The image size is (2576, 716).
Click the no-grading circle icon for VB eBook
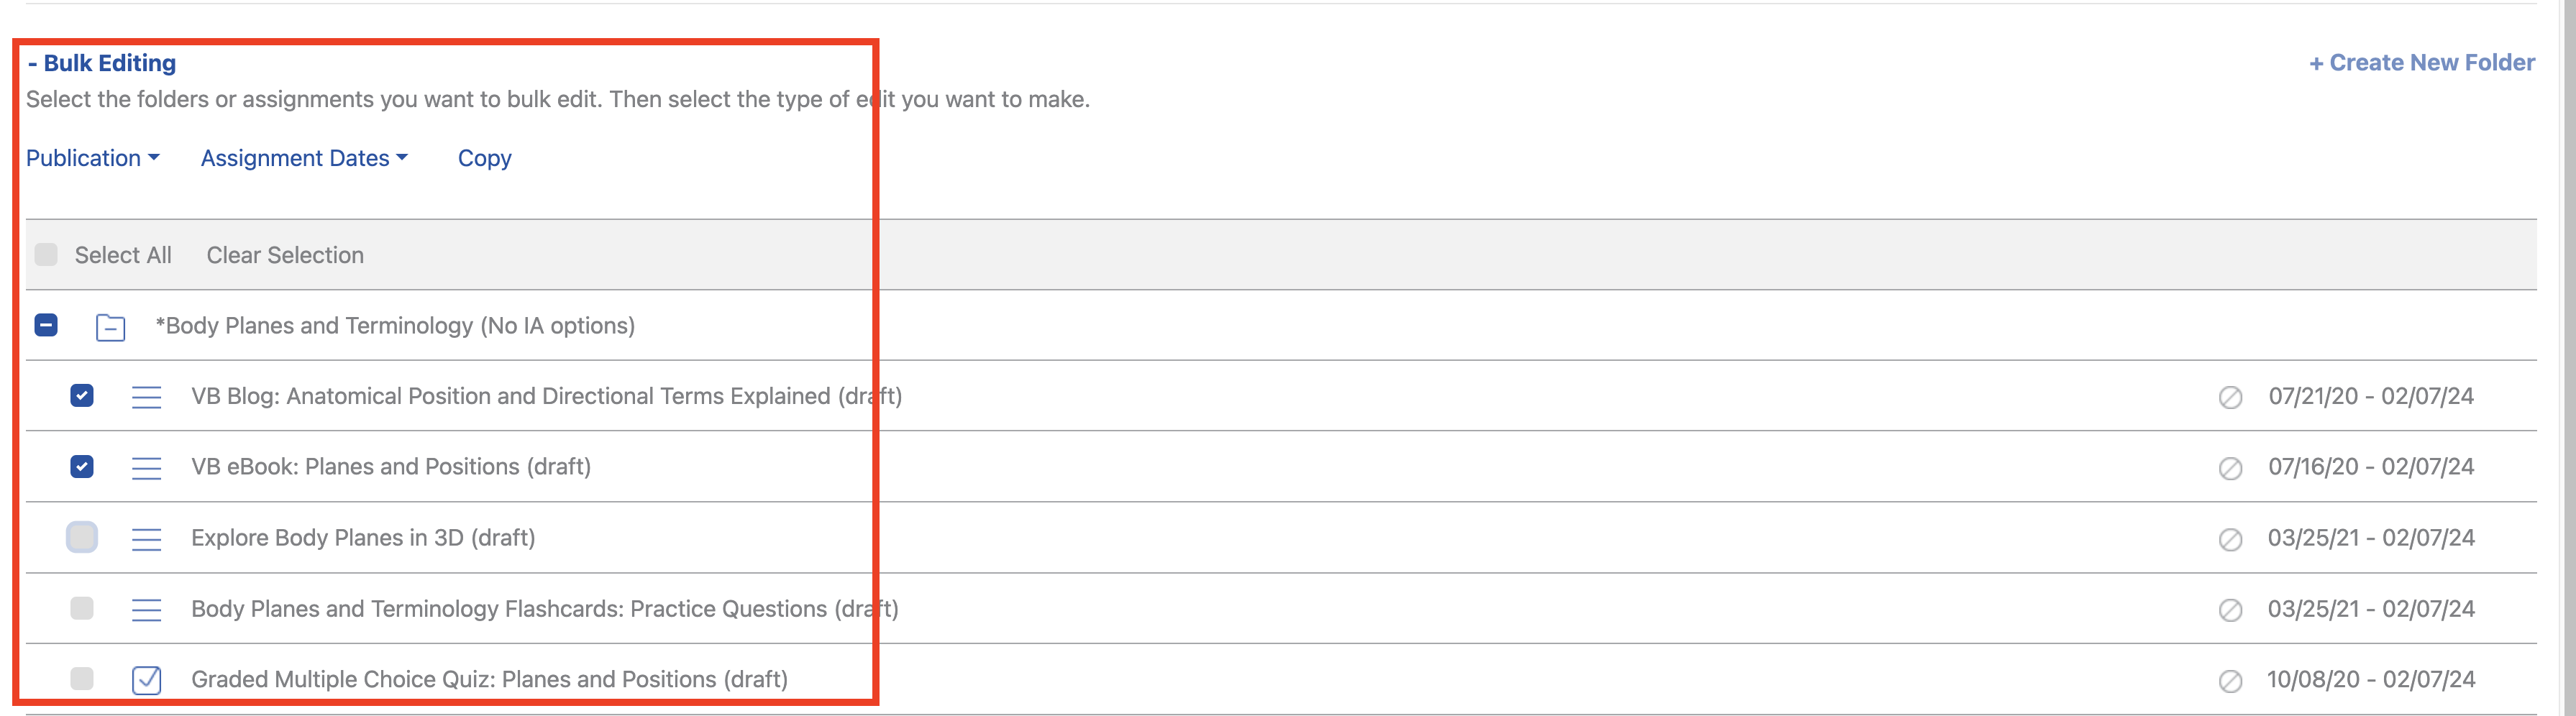[x=2230, y=467]
